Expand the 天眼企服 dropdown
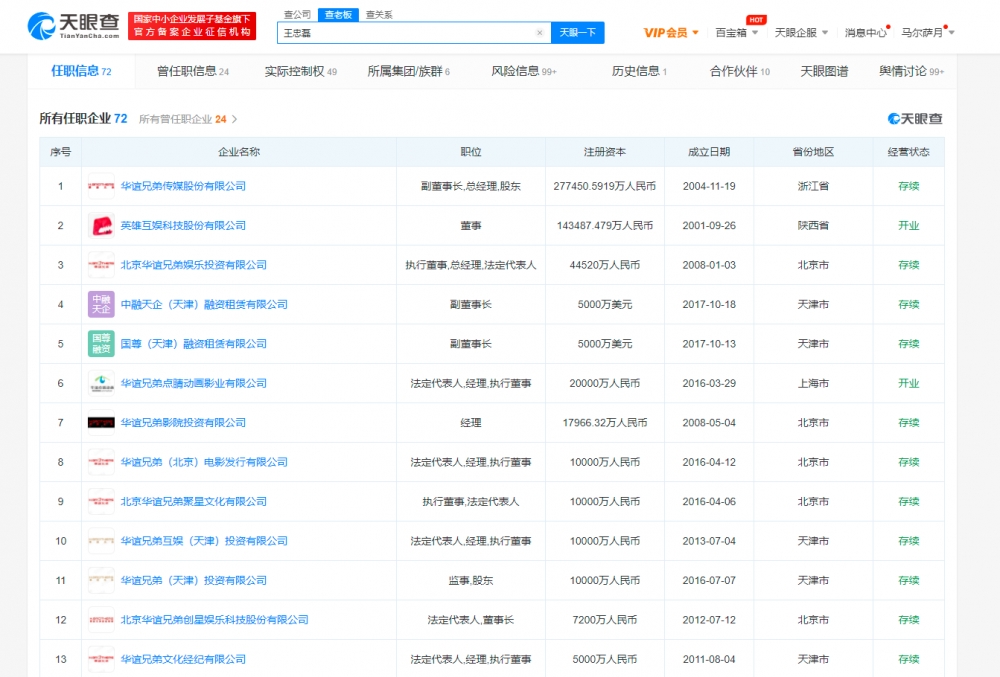Screen dimensions: 1000x677 click(x=801, y=33)
